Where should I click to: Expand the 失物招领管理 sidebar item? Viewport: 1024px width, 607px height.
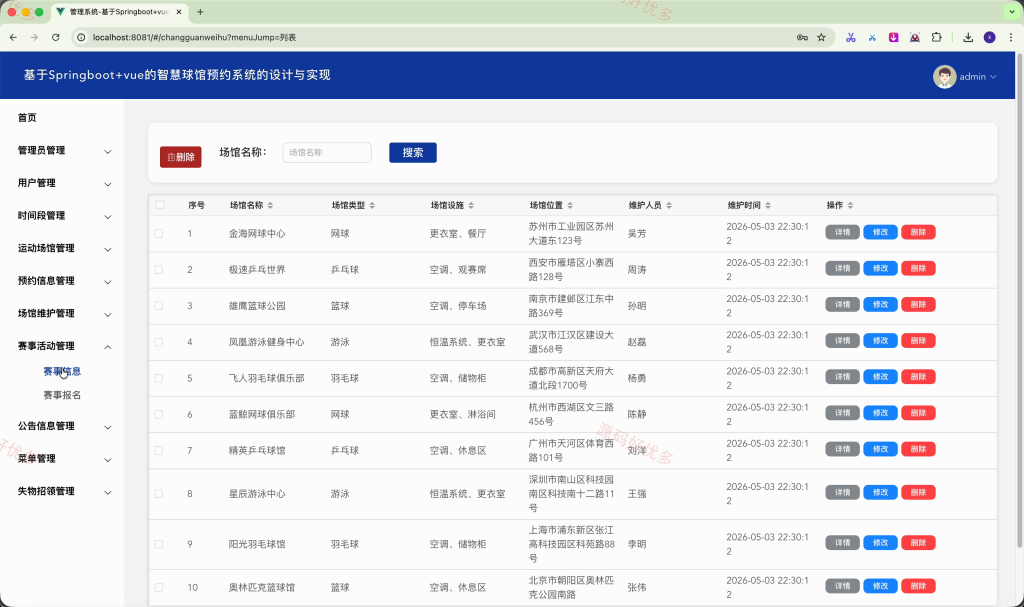63,492
